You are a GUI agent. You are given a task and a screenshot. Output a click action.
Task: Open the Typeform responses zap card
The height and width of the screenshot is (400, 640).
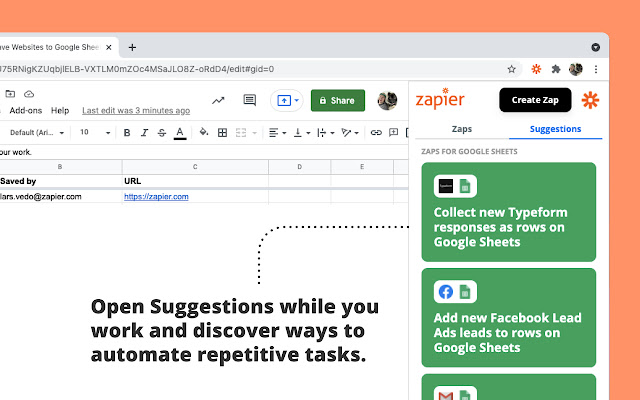pos(509,212)
